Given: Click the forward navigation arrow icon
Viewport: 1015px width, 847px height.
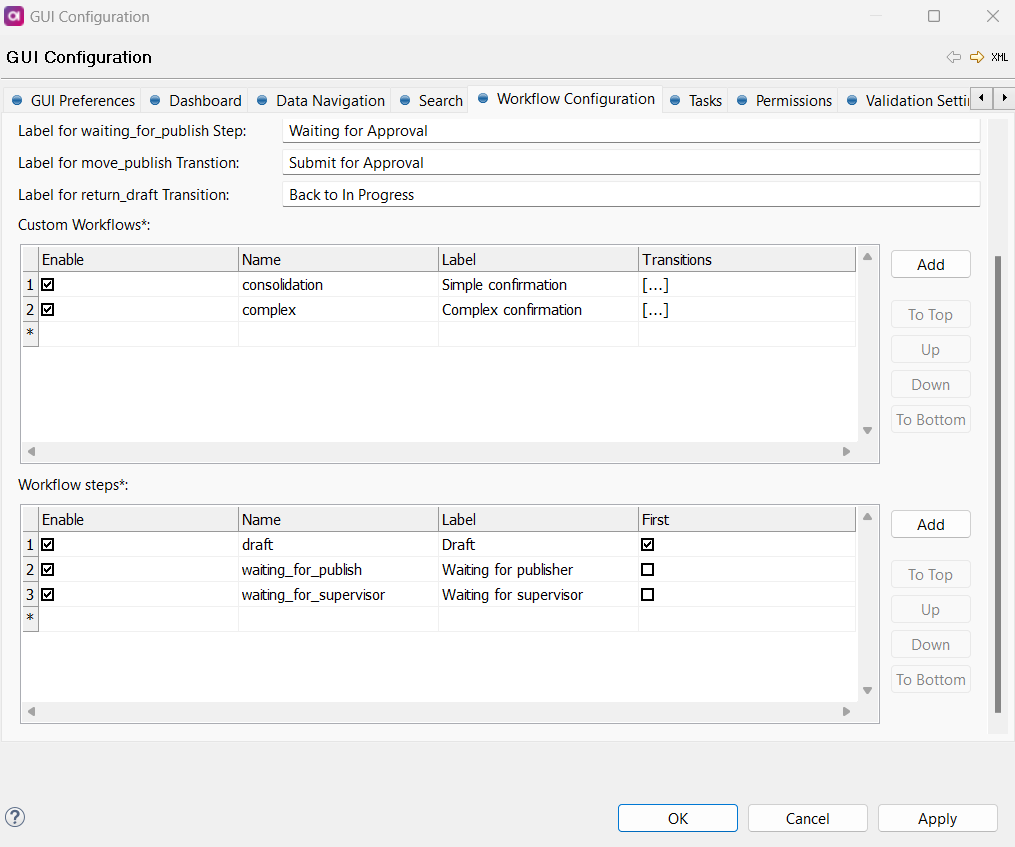Looking at the screenshot, I should coord(976,57).
